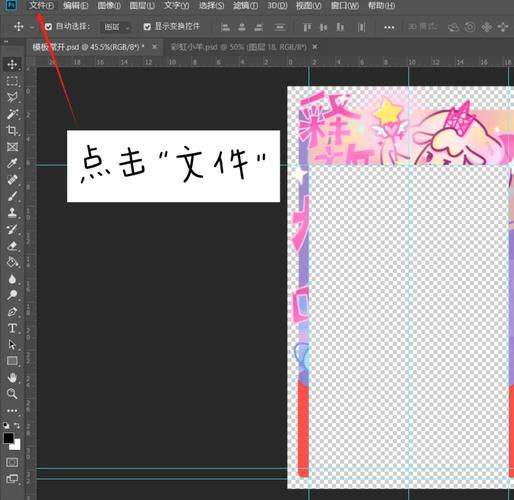Select the Pen tool

pyautogui.click(x=12, y=312)
